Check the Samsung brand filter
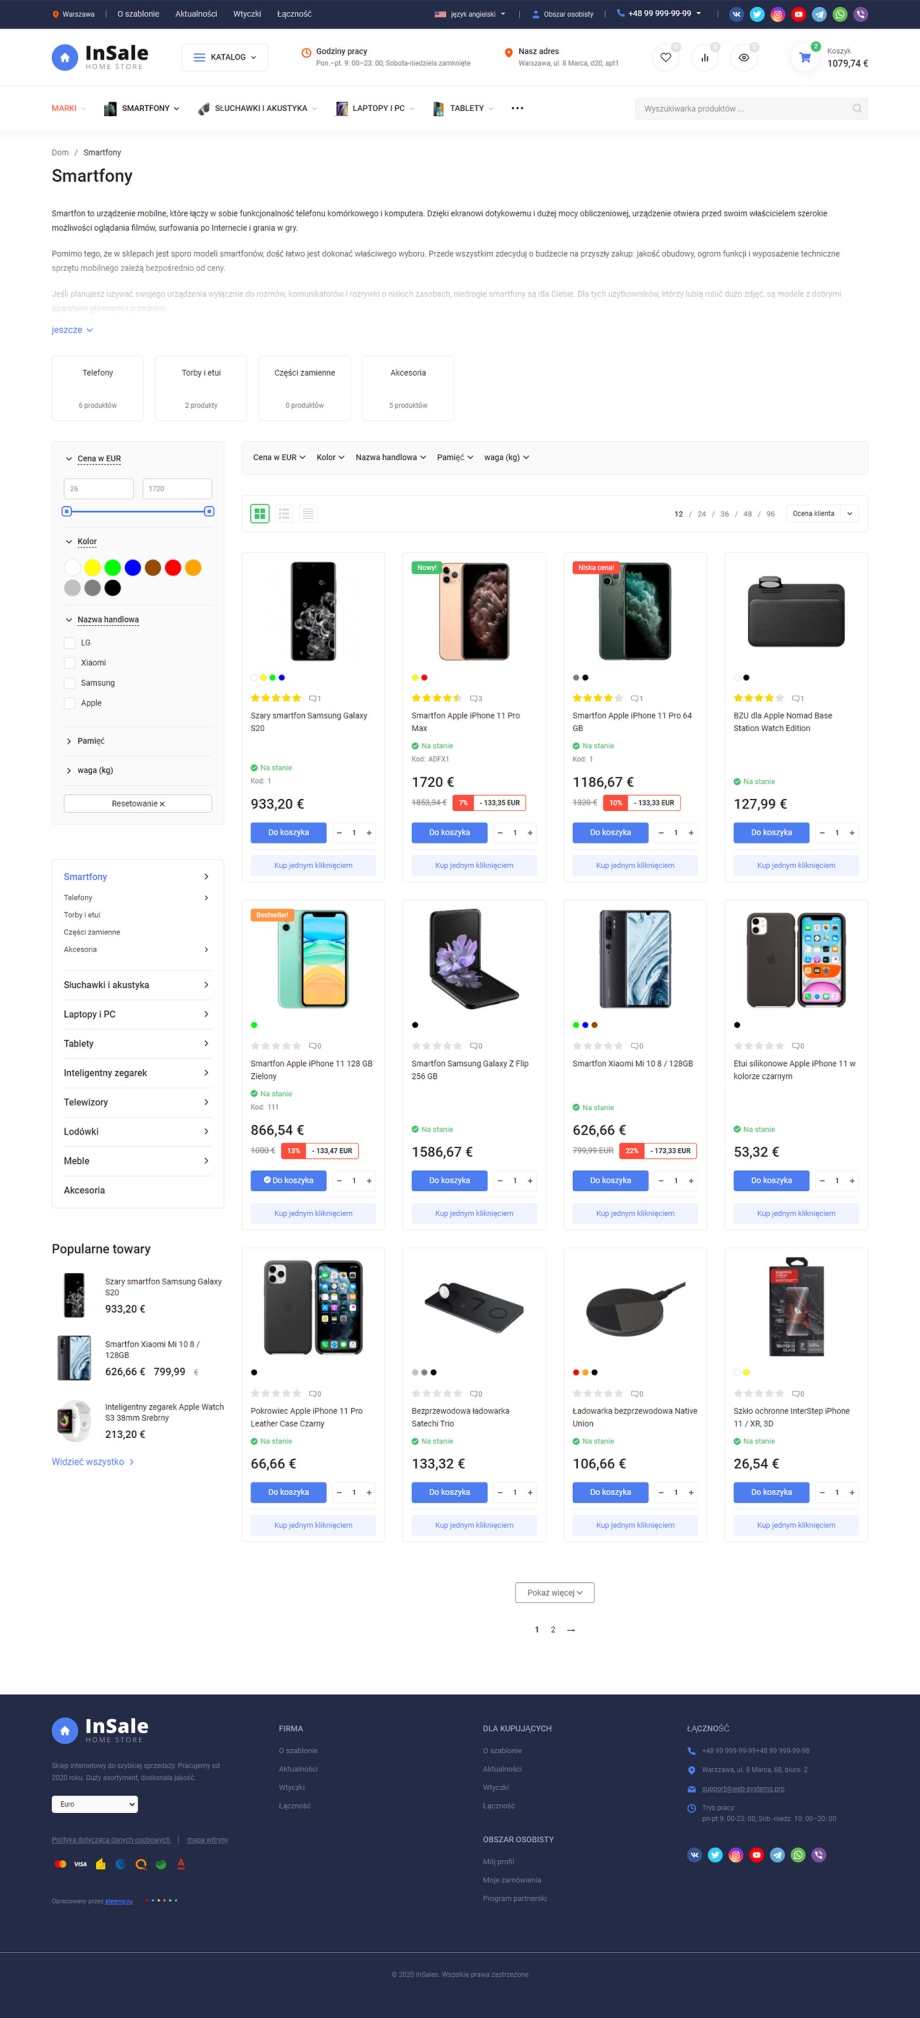This screenshot has width=920, height=2018. tap(70, 683)
